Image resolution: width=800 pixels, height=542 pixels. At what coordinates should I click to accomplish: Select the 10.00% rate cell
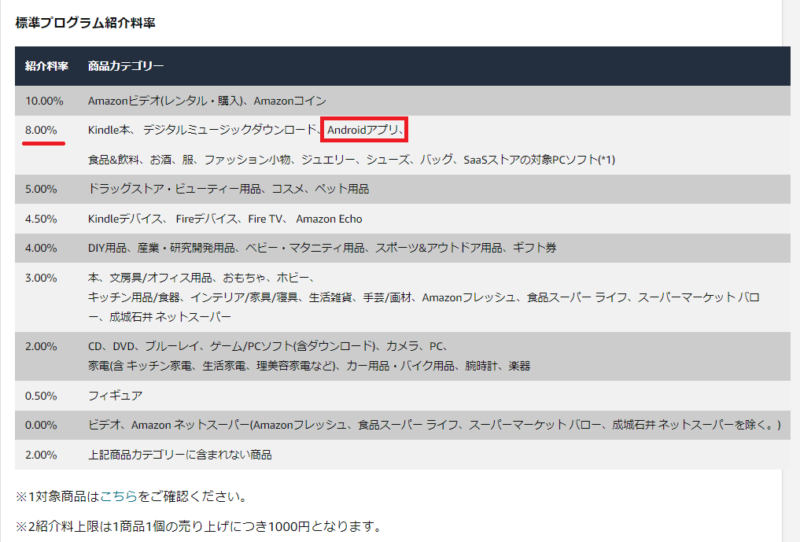(x=44, y=101)
